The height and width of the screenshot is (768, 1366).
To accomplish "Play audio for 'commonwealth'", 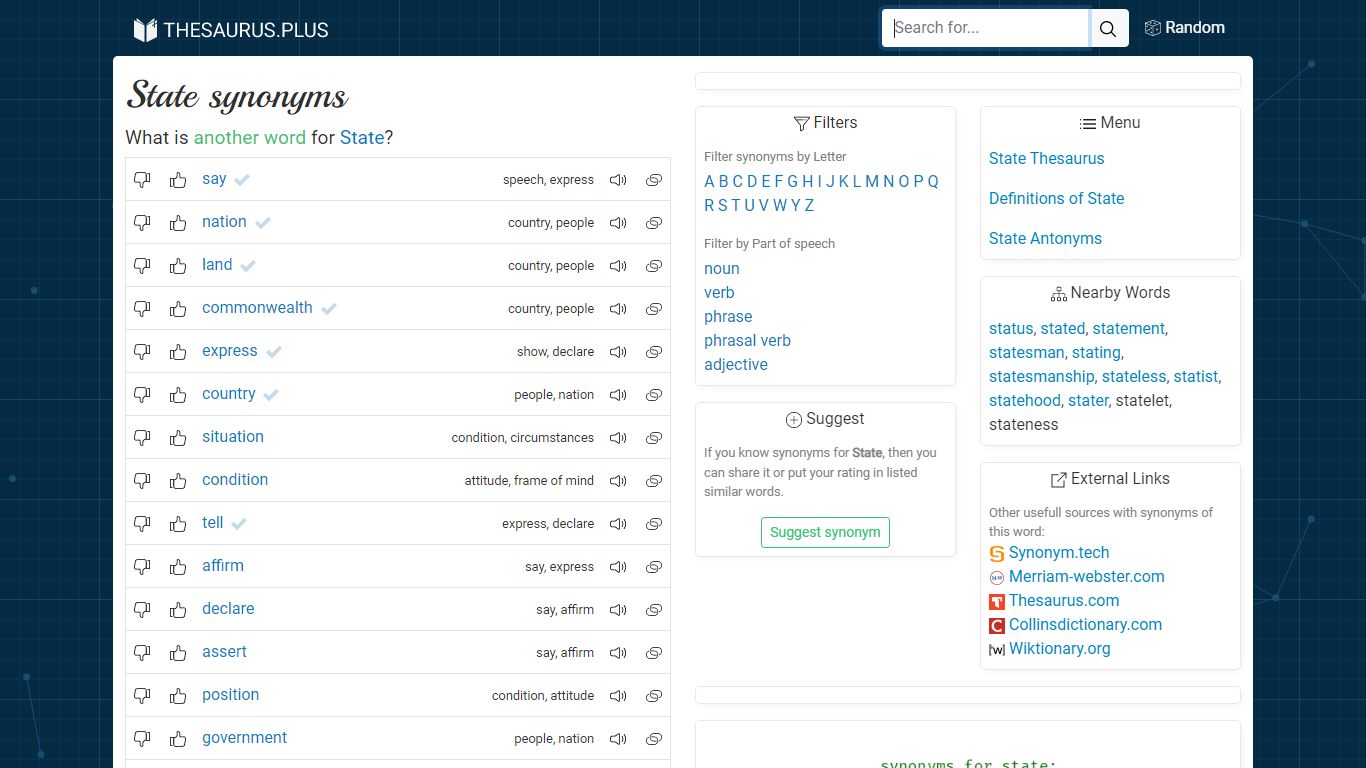I will point(618,309).
